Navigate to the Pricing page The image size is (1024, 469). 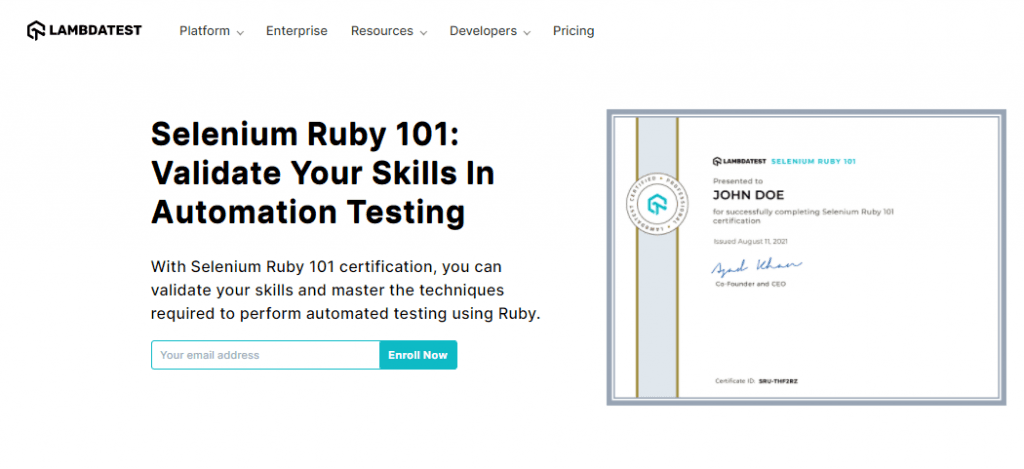pos(573,31)
